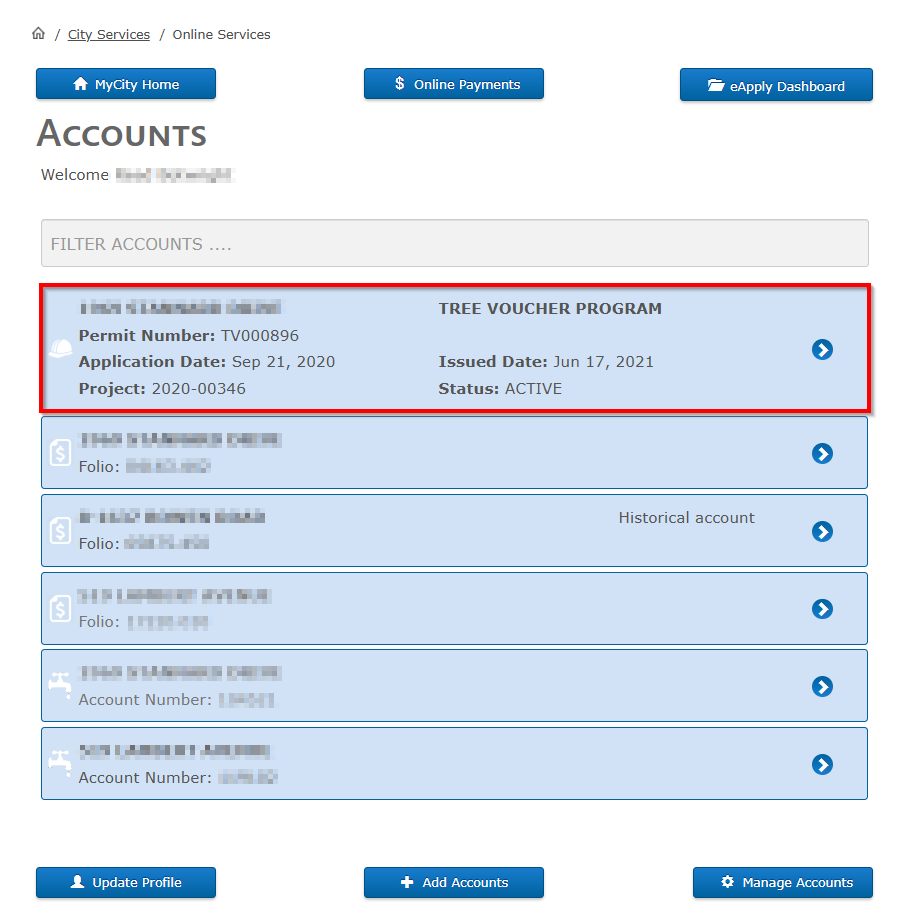Go to MyCity Home

126,84
